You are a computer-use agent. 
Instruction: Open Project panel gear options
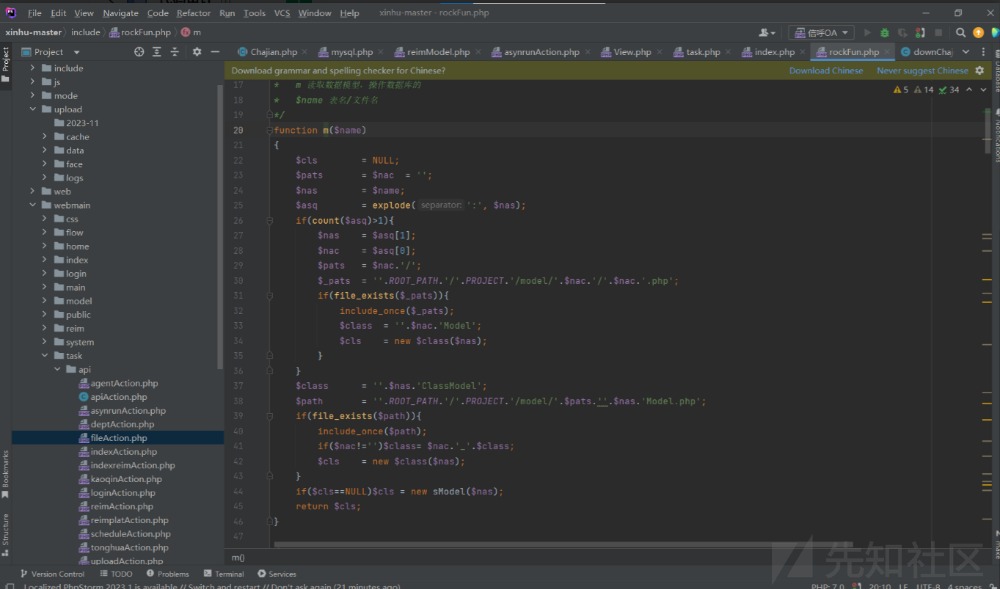196,52
